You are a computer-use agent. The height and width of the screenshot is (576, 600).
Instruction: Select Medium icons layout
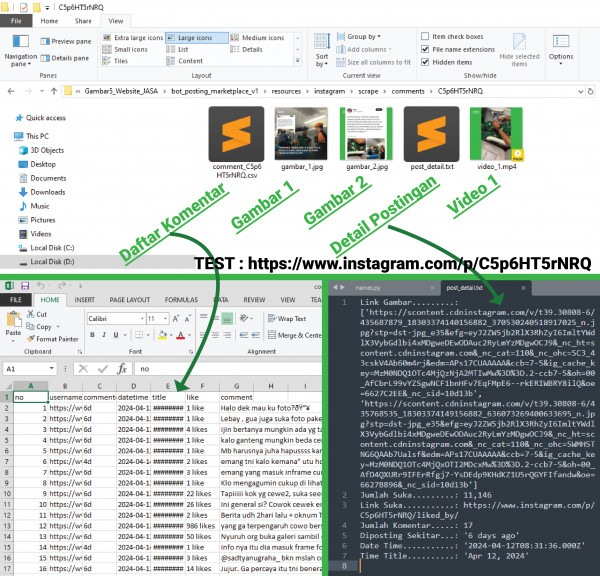[257, 38]
